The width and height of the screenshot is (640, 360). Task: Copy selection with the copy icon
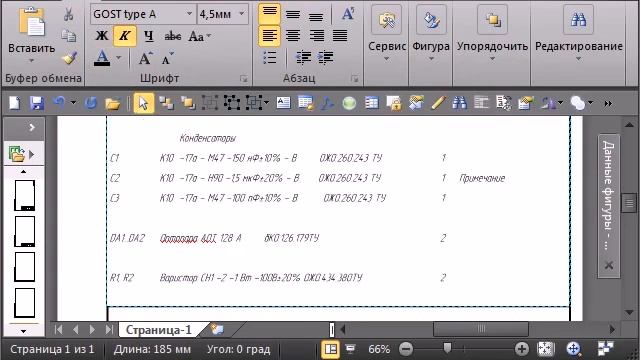(x=69, y=36)
